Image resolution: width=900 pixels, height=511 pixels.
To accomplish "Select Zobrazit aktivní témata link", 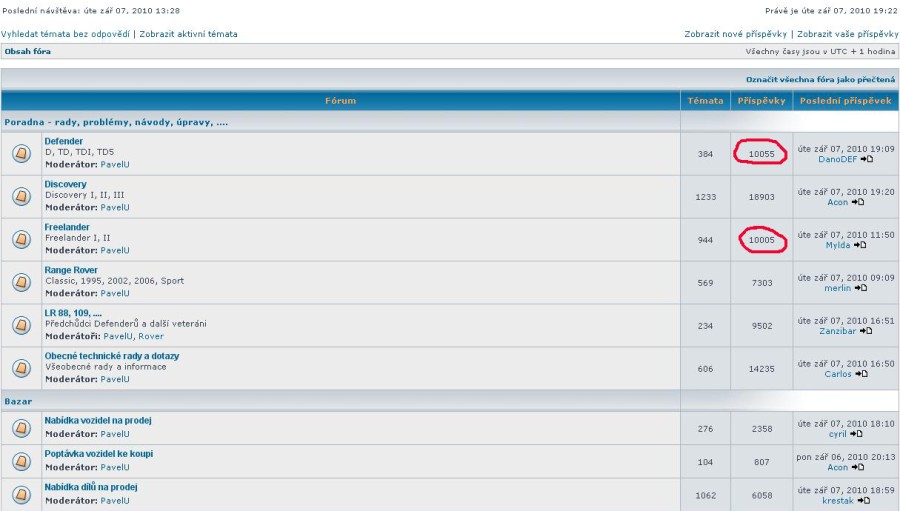I will [x=188, y=34].
